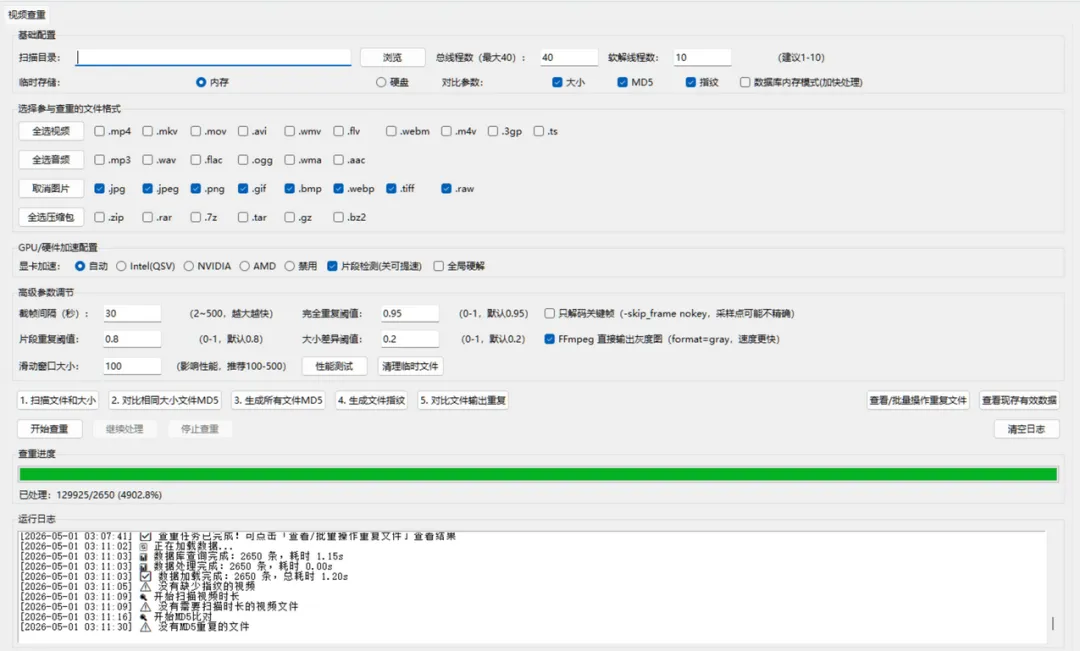Click the 清空日志 button
The image size is (1080, 651).
tap(1026, 429)
